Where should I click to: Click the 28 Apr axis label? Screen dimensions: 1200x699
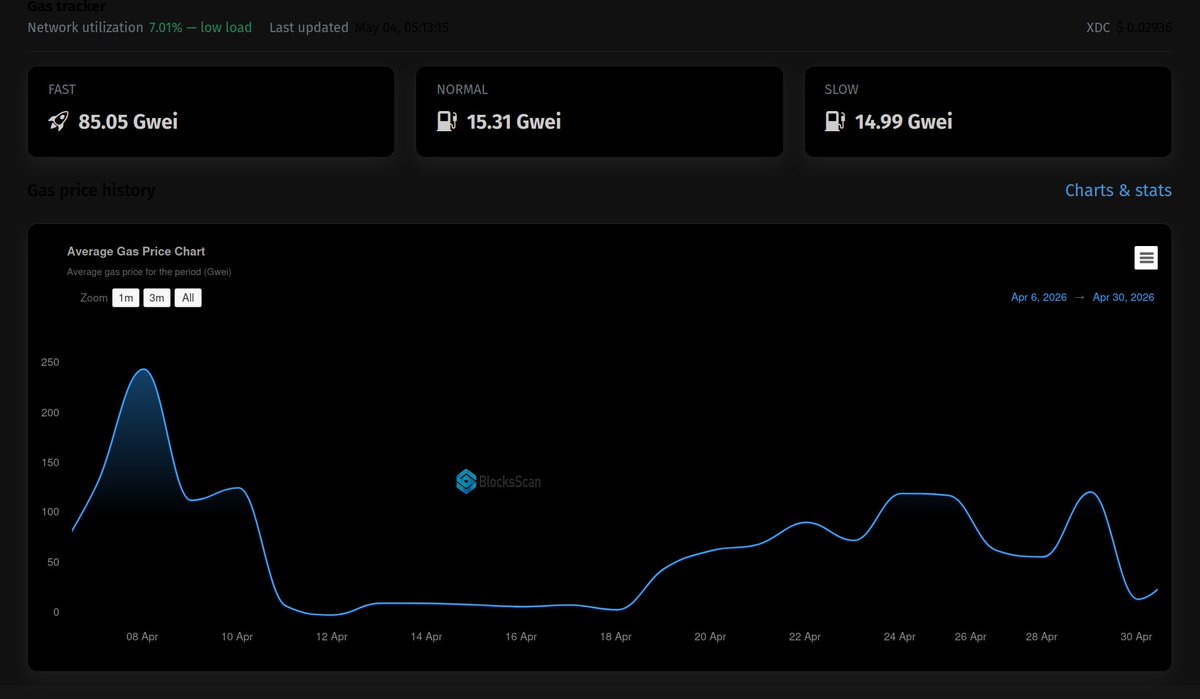pos(1042,636)
